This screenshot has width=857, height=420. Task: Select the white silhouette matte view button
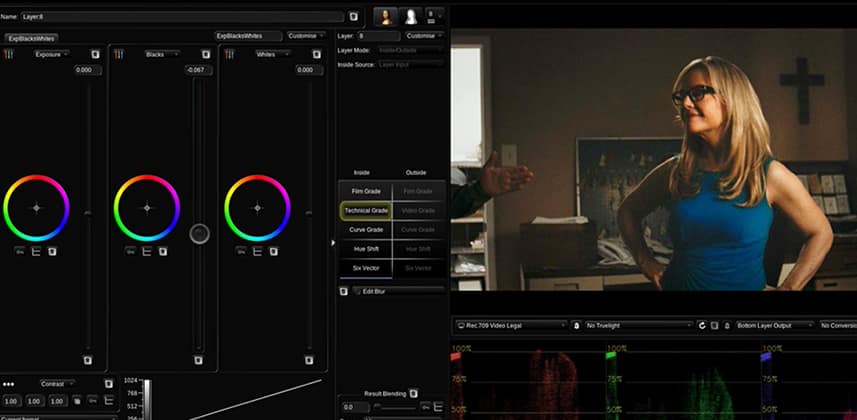(x=410, y=16)
